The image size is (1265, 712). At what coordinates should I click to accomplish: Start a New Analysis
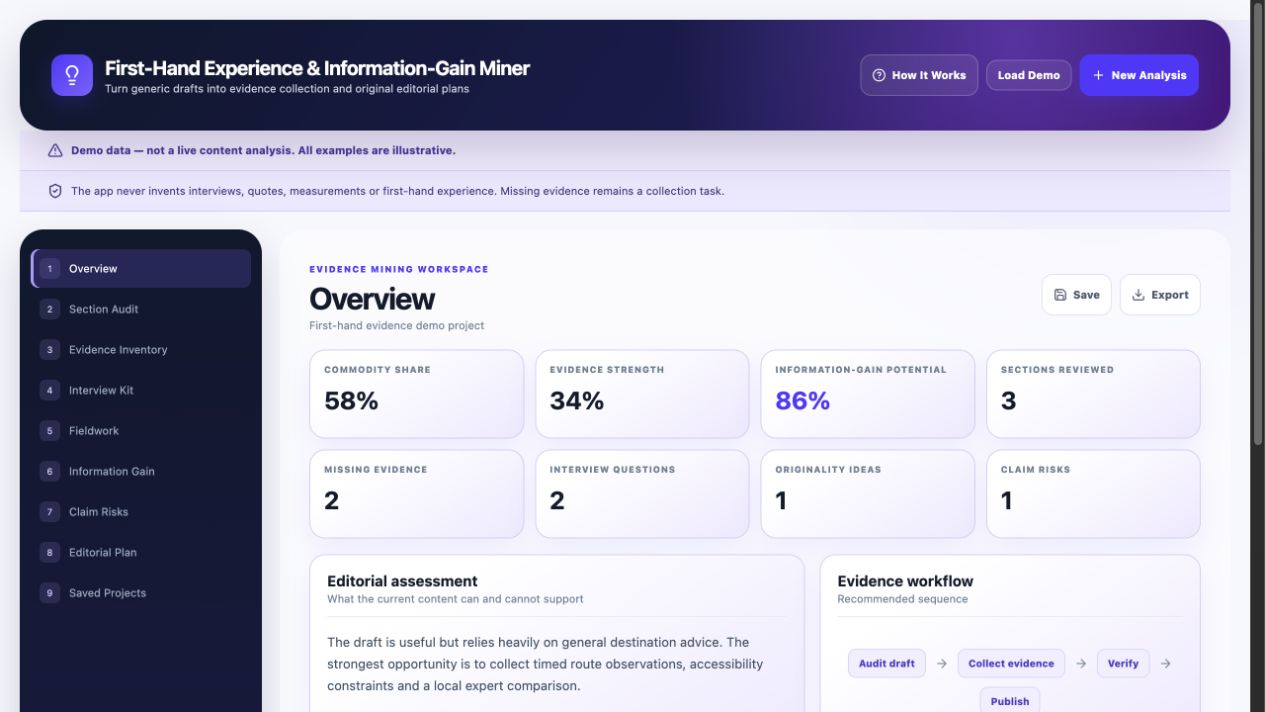[1139, 75]
